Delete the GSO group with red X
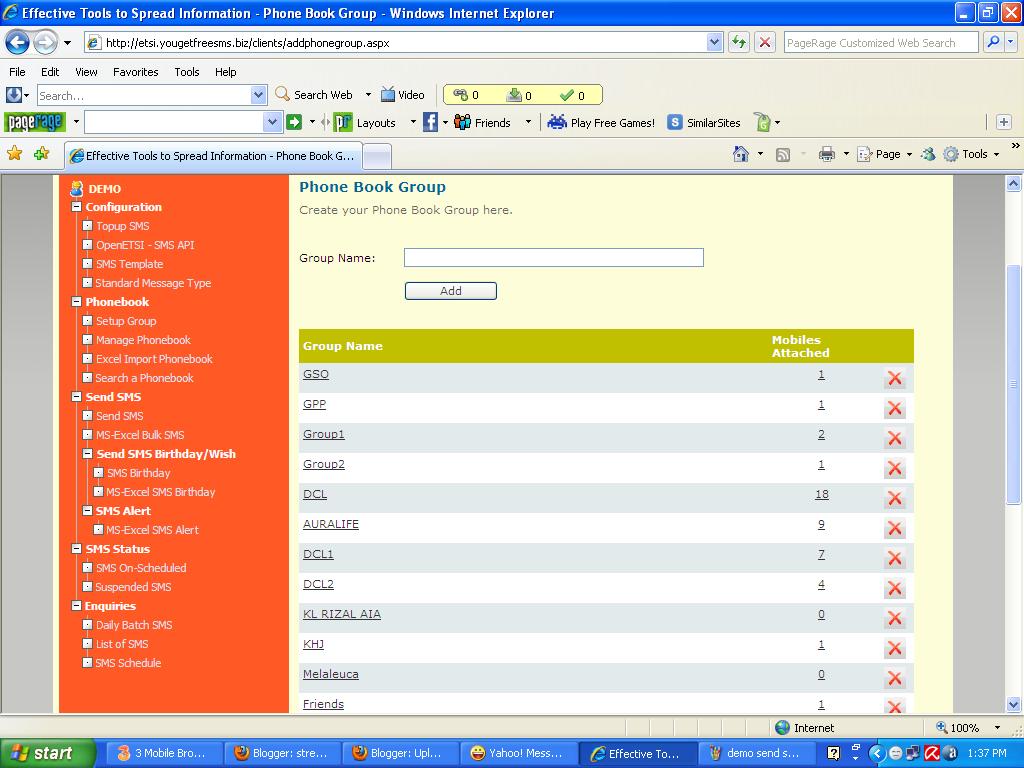Image resolution: width=1024 pixels, height=768 pixels. (895, 378)
